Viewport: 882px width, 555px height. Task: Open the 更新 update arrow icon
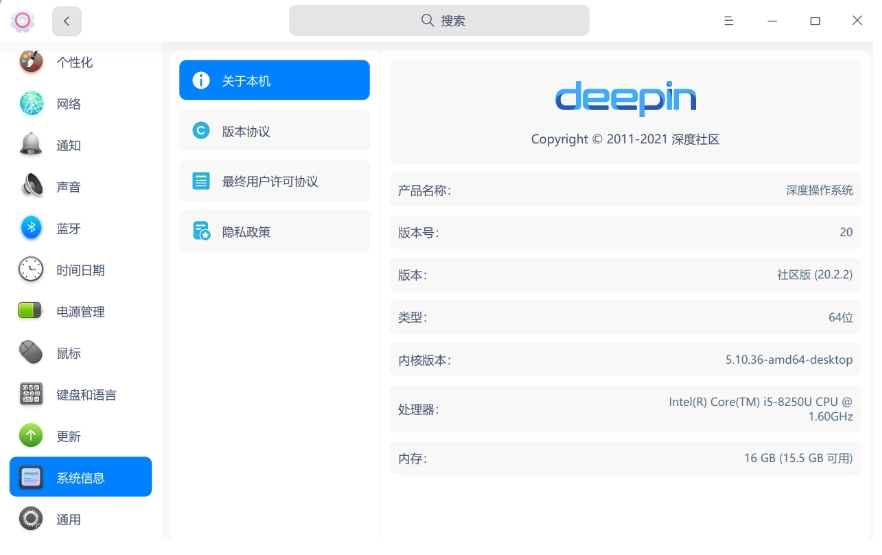pos(31,436)
